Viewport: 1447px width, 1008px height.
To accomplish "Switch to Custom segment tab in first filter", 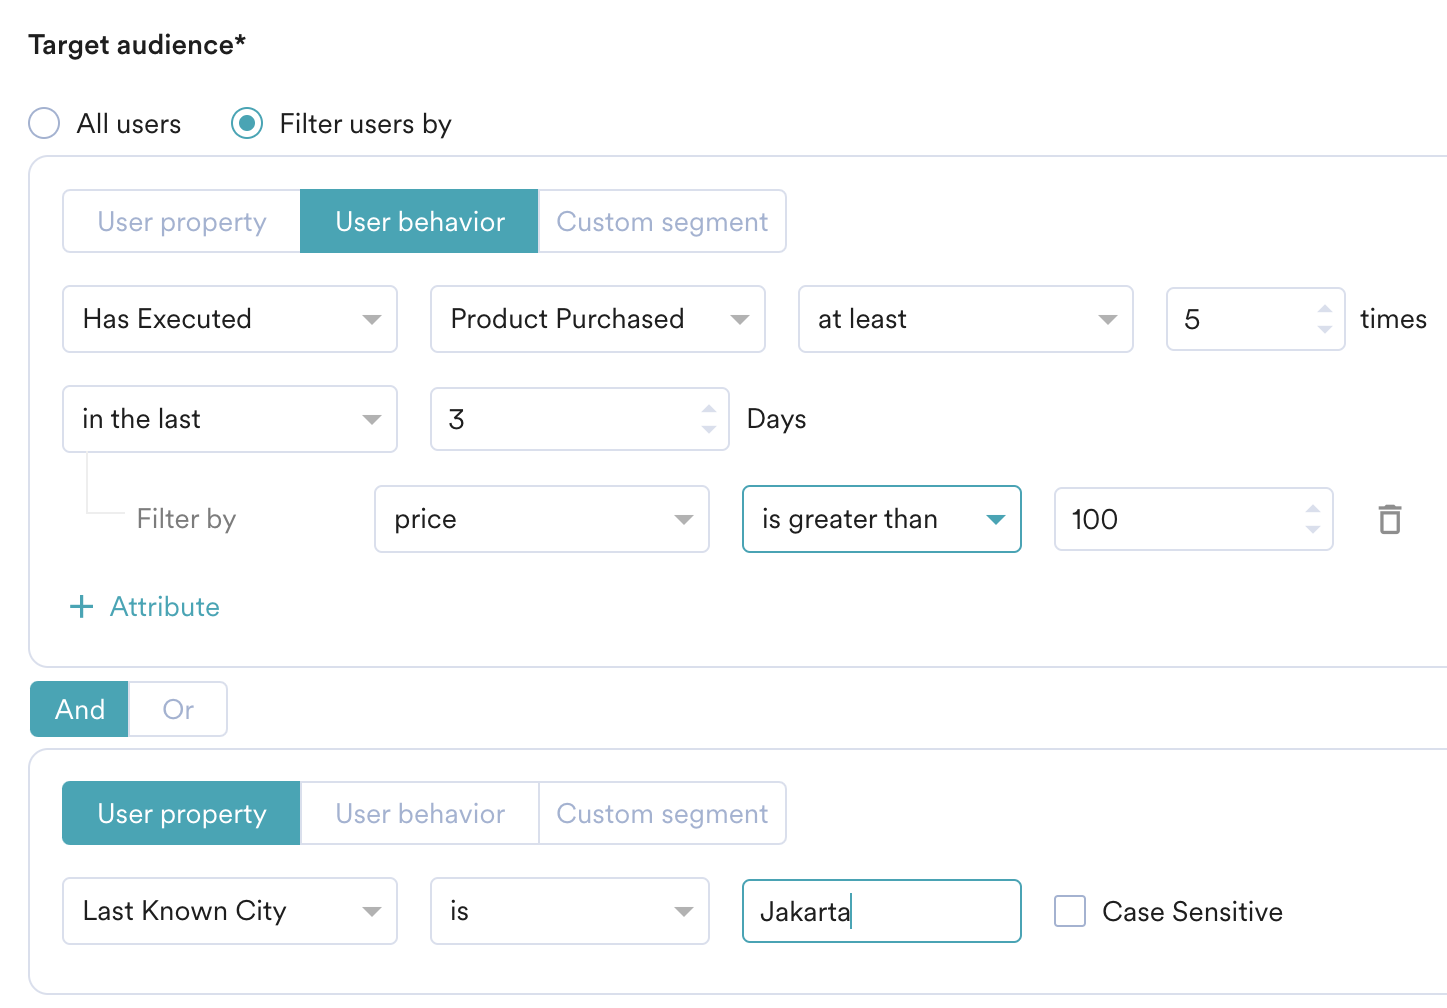I will pos(662,222).
